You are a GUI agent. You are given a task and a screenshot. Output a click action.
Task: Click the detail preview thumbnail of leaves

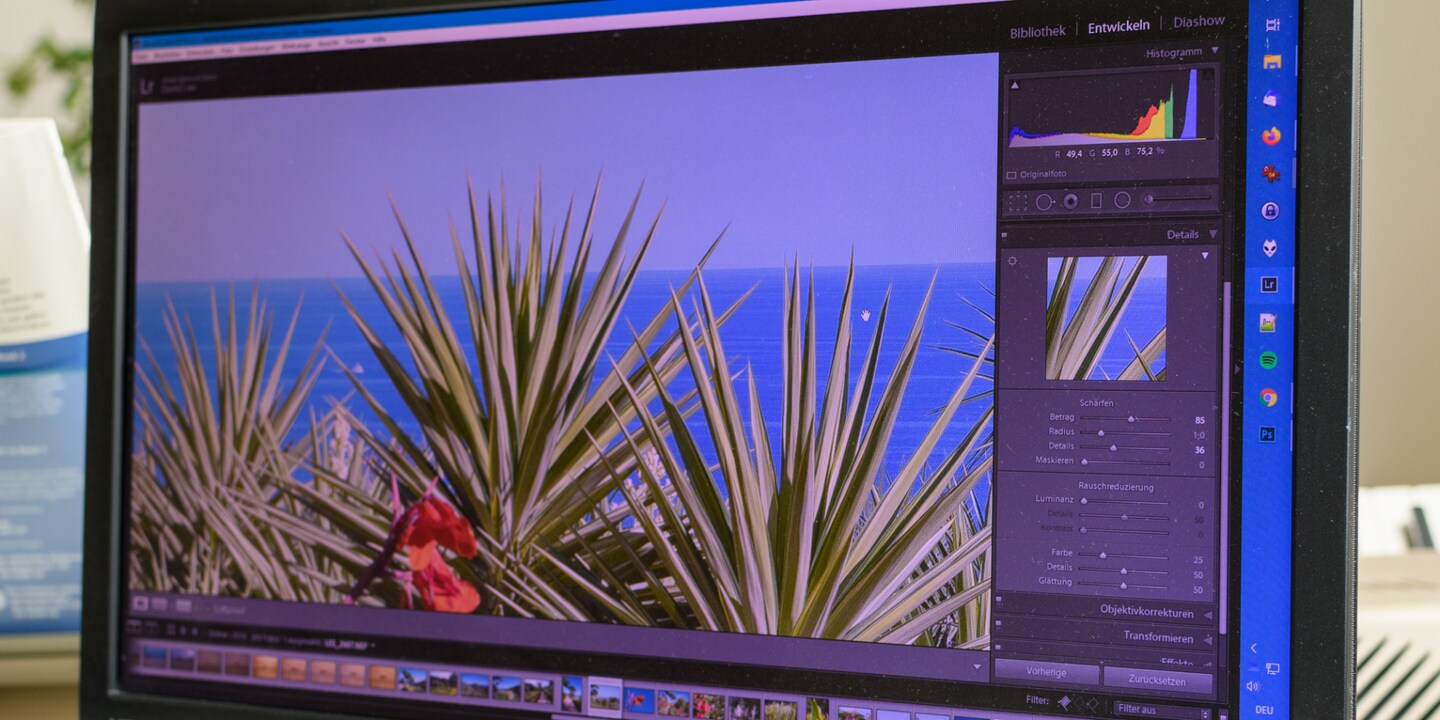1106,318
